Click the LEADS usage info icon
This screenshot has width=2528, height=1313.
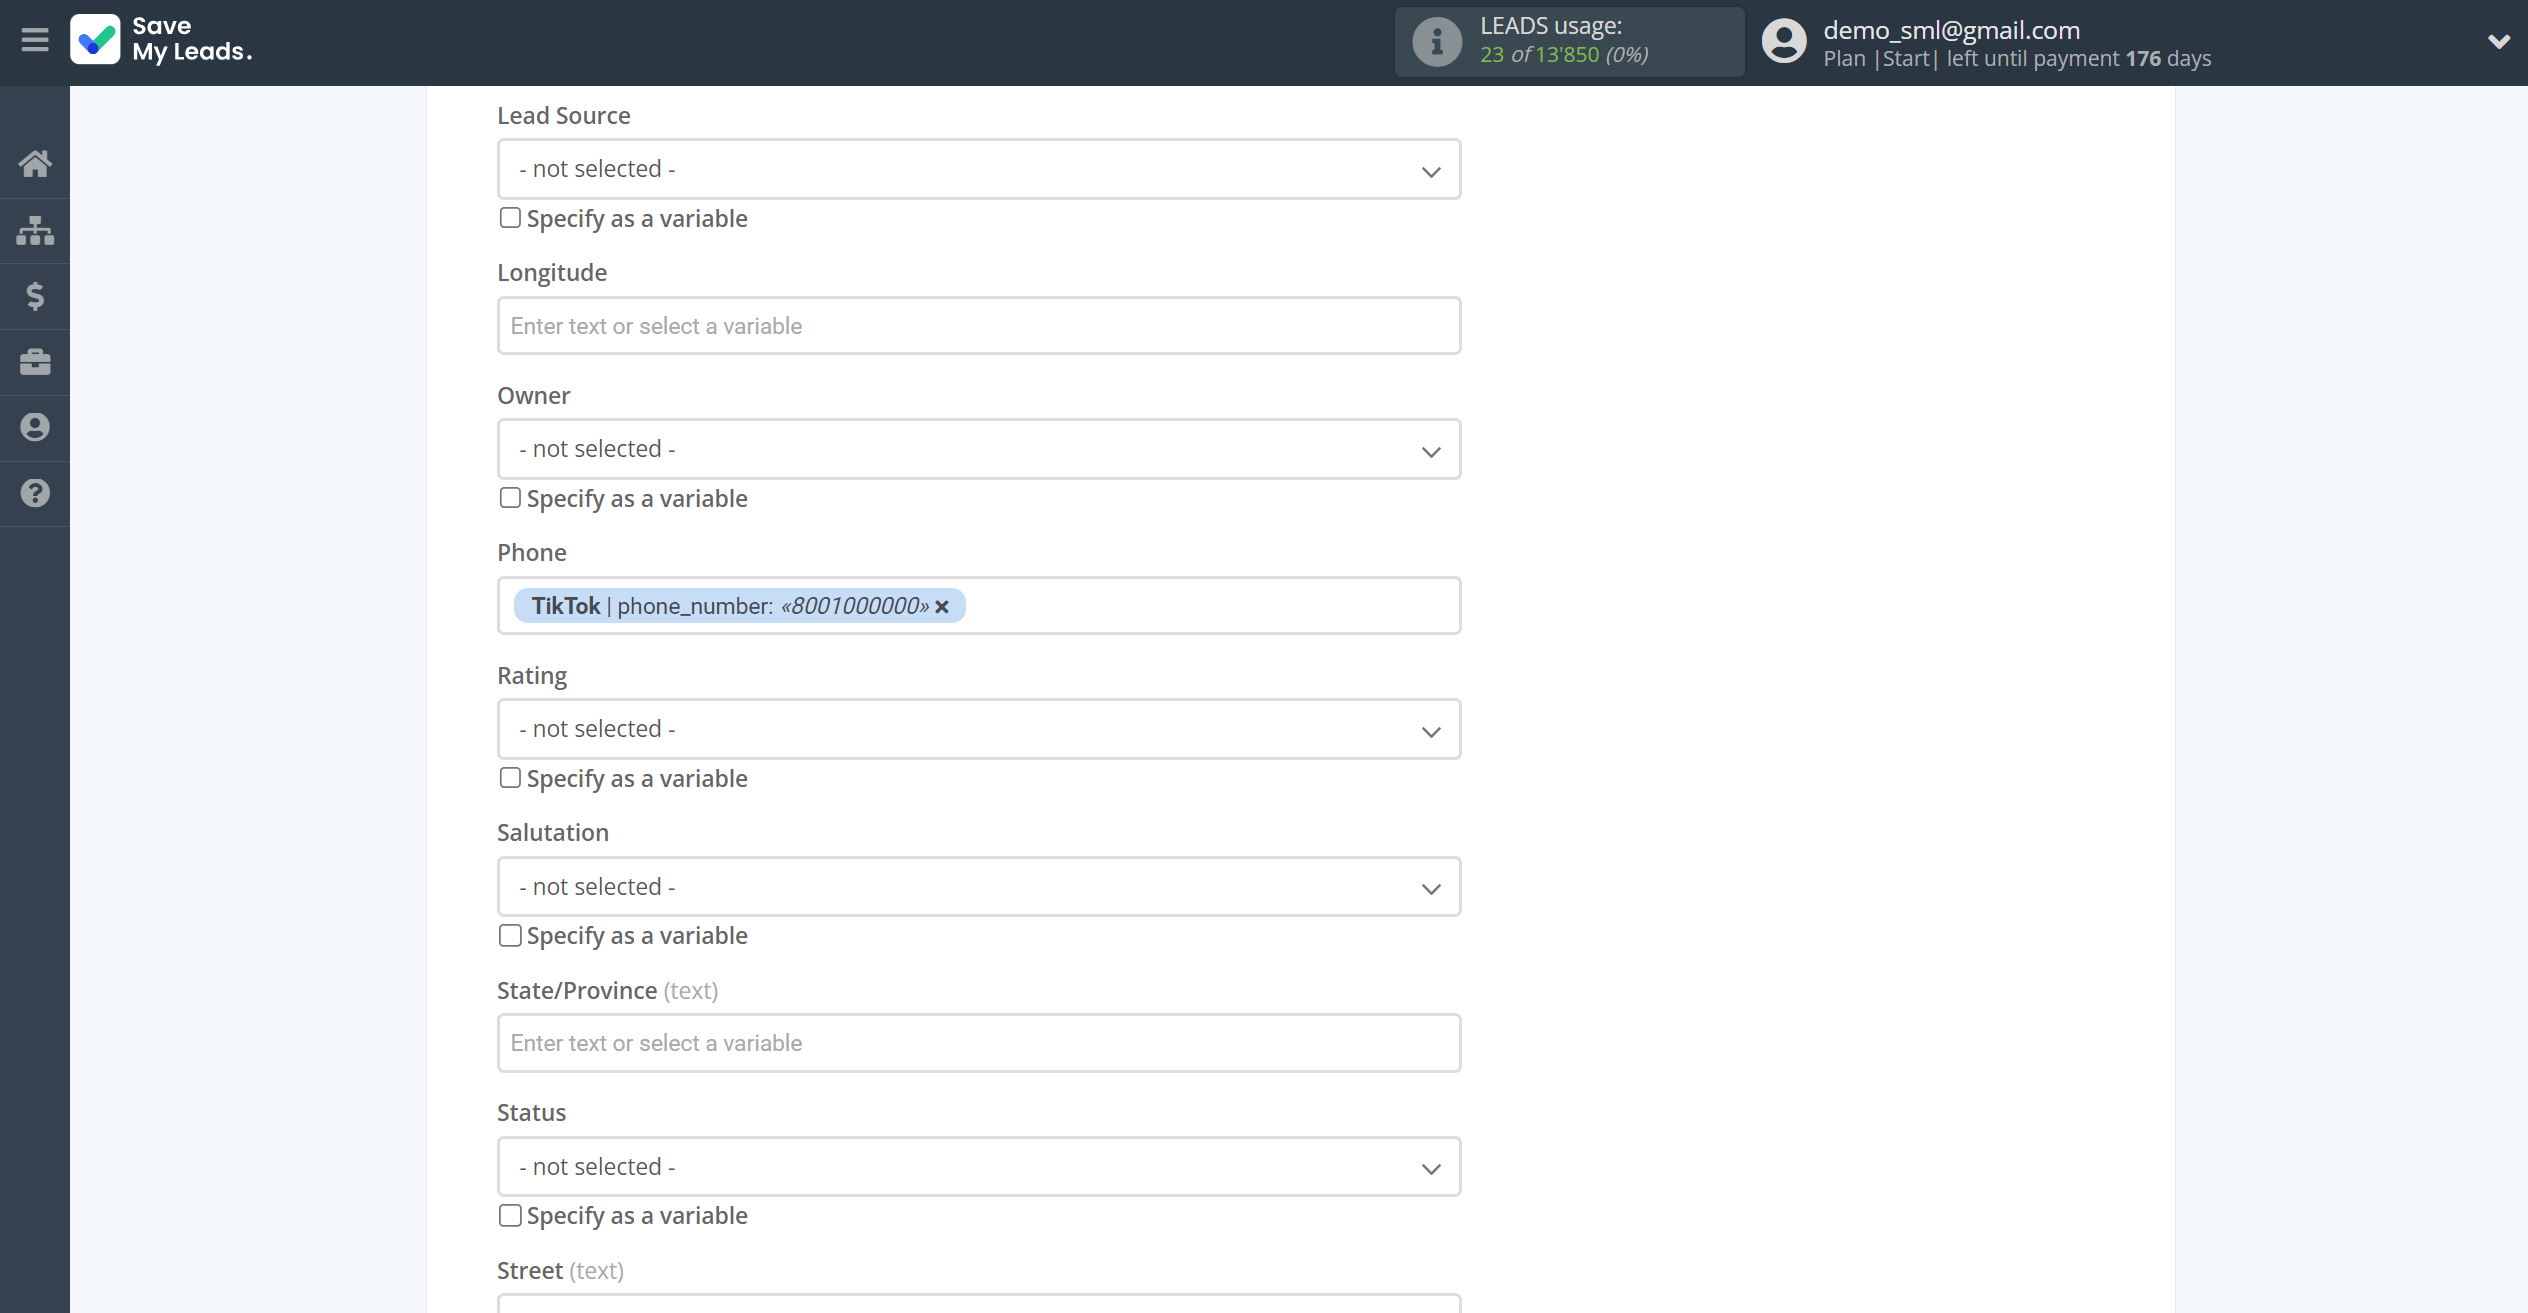1435,40
